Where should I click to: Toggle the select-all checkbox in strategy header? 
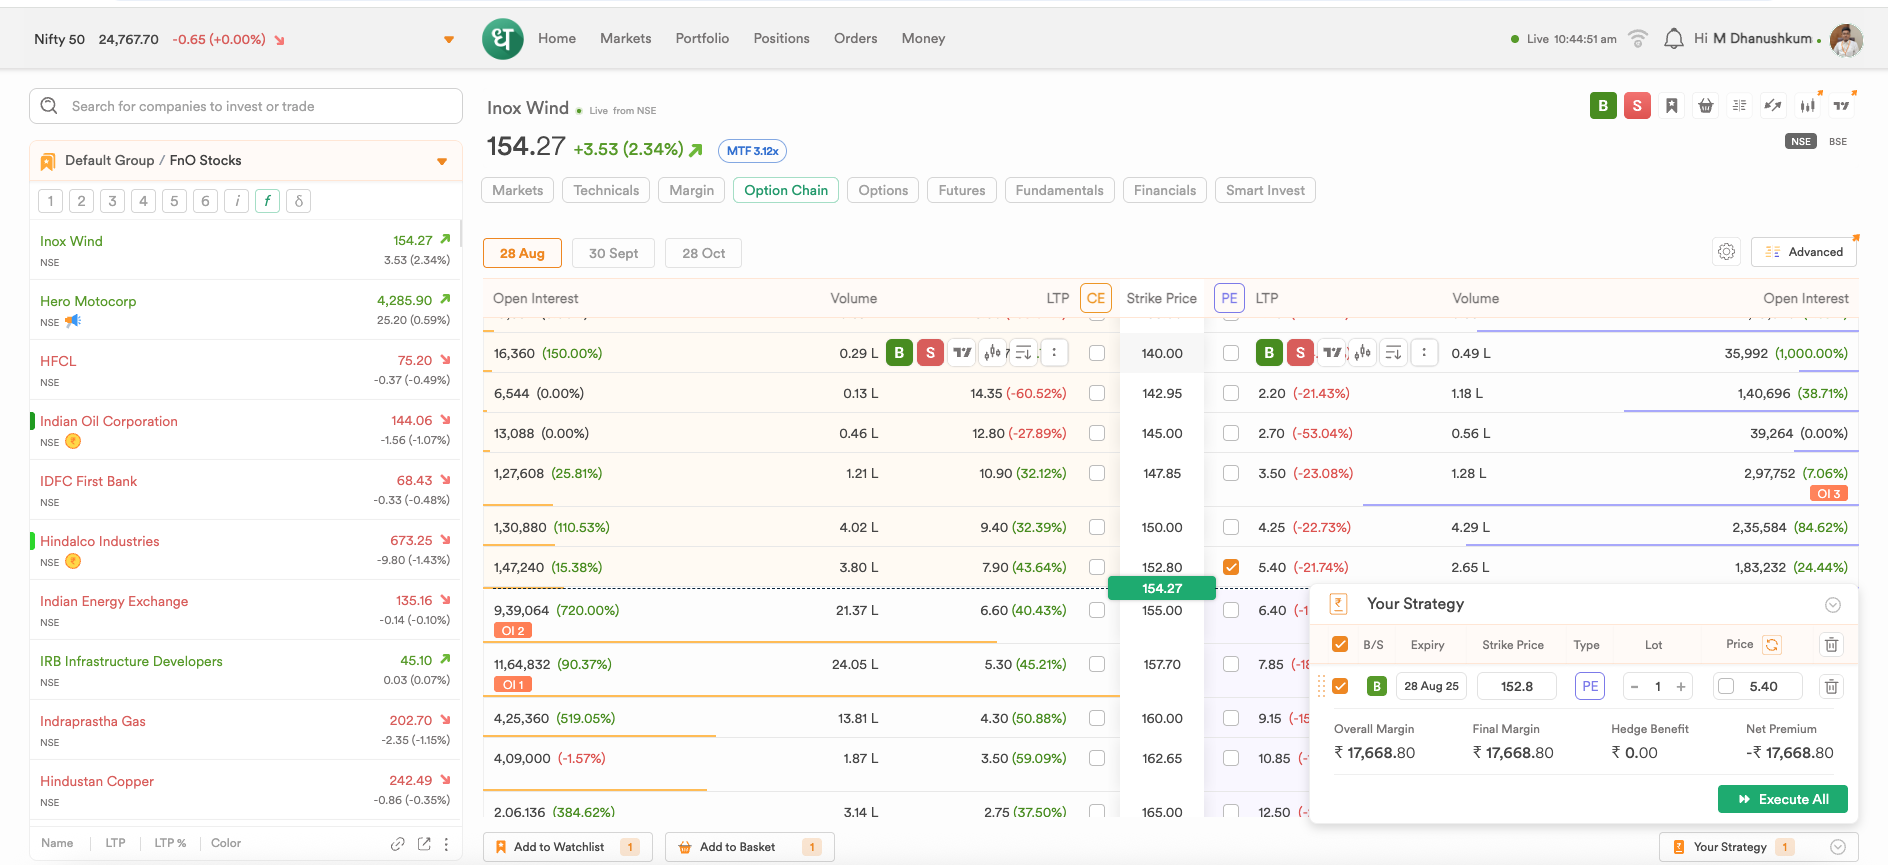pos(1340,645)
